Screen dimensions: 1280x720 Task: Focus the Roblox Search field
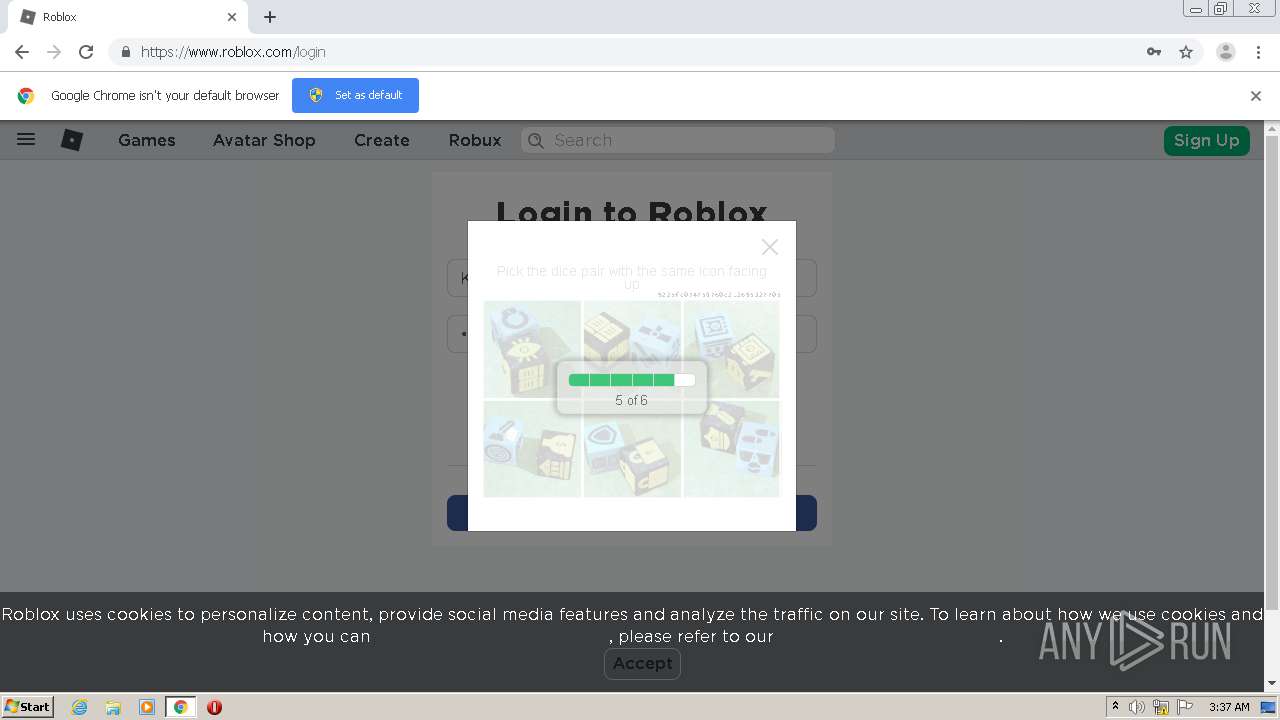[x=678, y=140]
